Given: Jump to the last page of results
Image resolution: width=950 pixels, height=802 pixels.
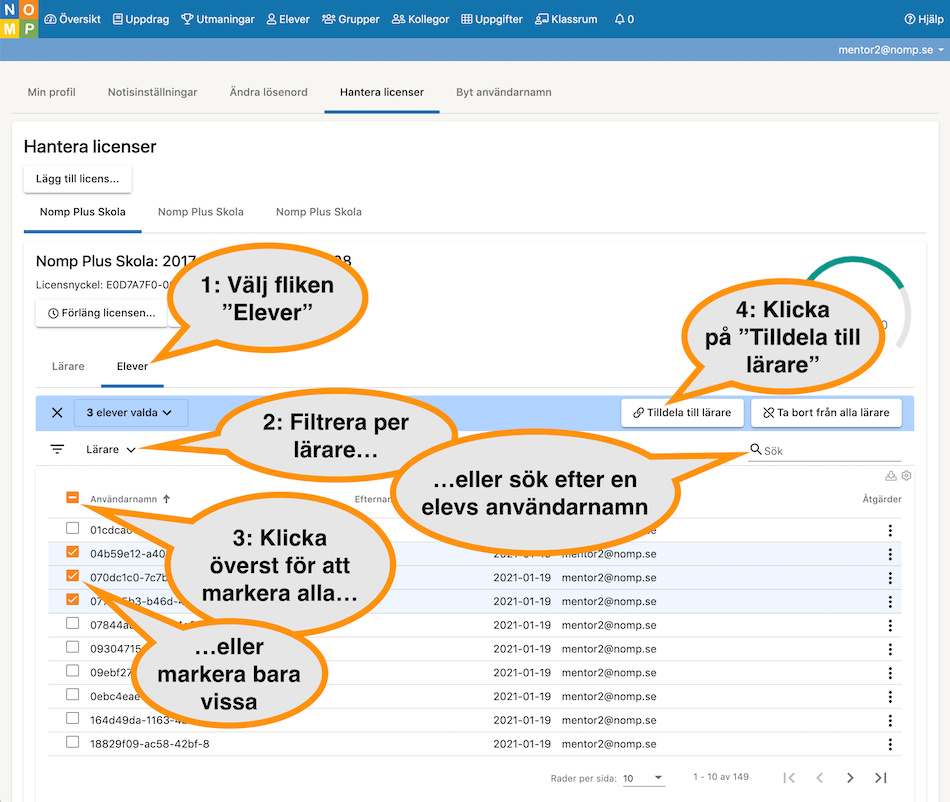Looking at the screenshot, I should click(x=881, y=778).
